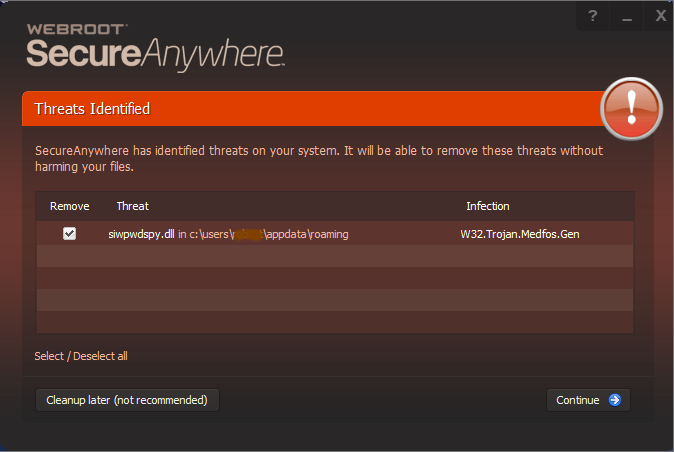Select the last empty row of threat list
The image size is (674, 452).
click(334, 322)
